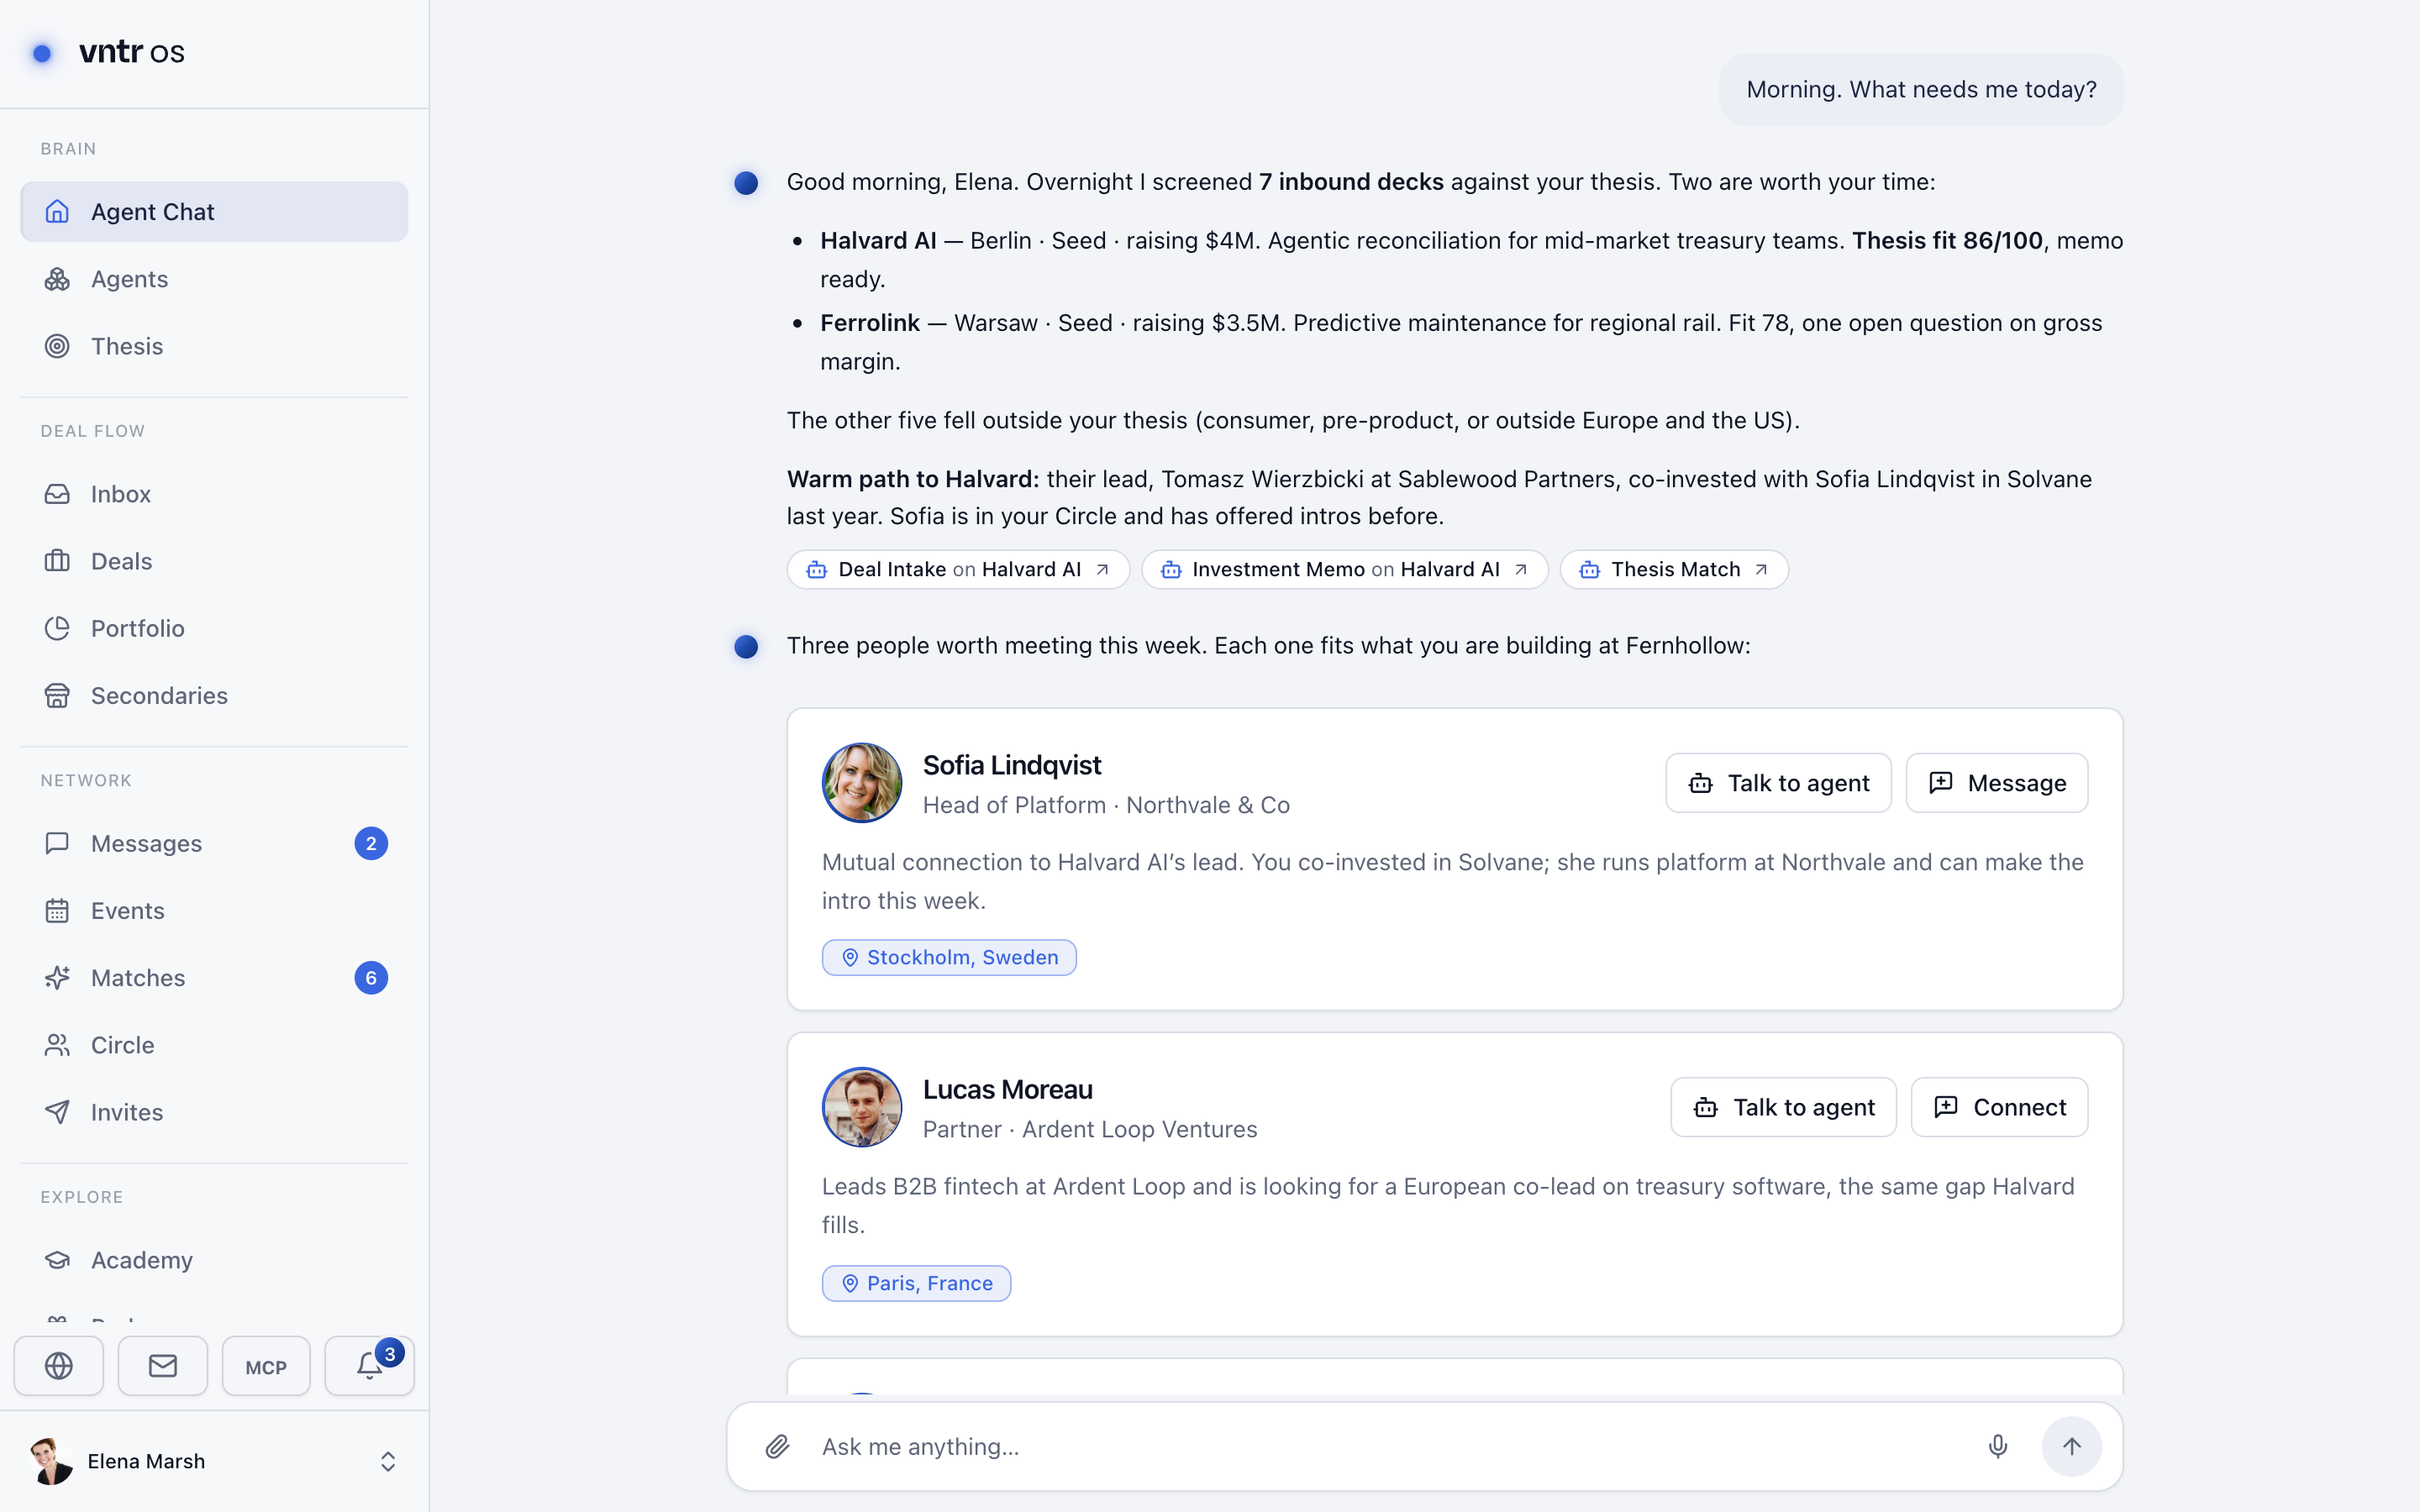Open the Agents section
The image size is (2420, 1512).
[214, 279]
